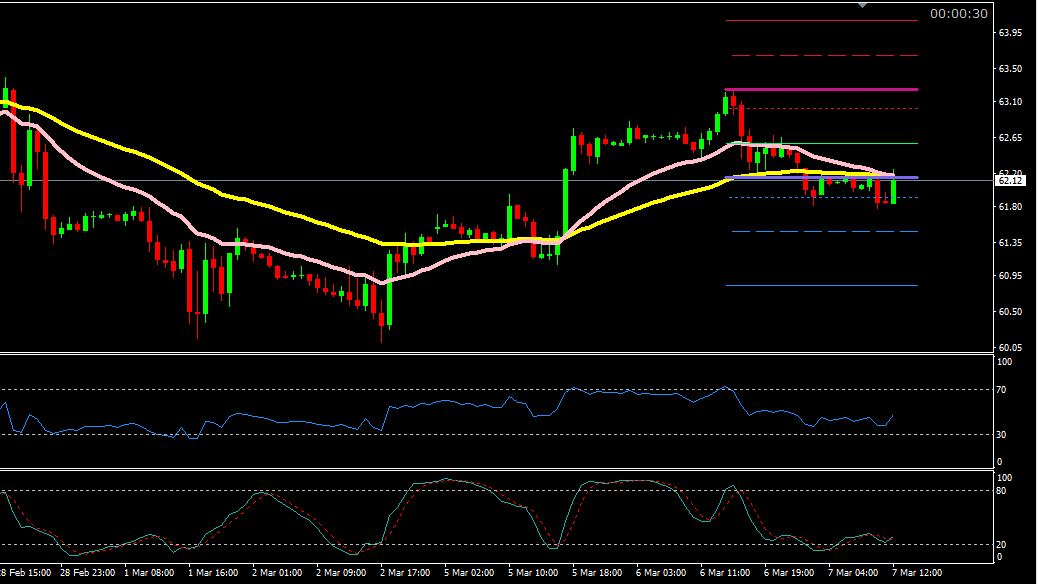Select the long-dashed red horizontal line
This screenshot has height=584, width=1038.
point(824,56)
